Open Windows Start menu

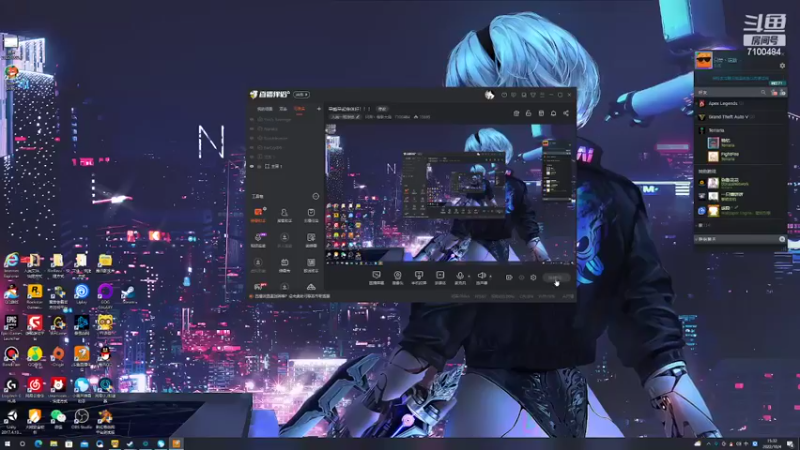point(7,444)
